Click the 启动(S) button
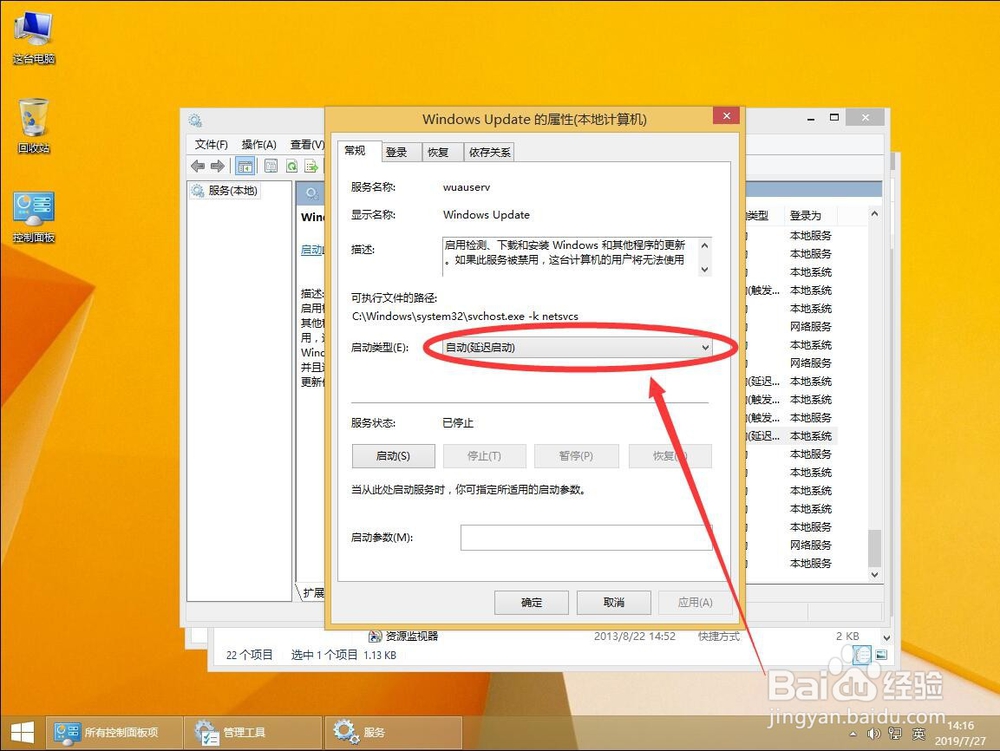The width and height of the screenshot is (1000, 751). pyautogui.click(x=393, y=456)
